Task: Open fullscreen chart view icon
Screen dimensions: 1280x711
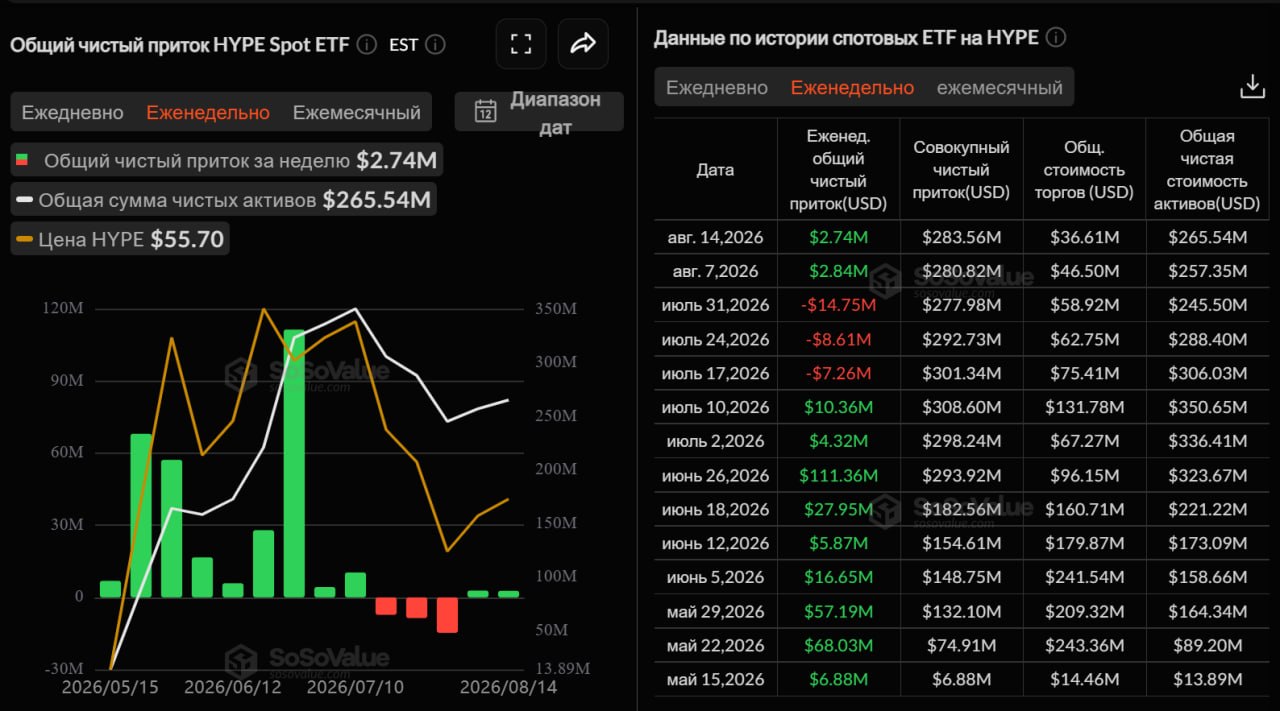Action: point(521,44)
